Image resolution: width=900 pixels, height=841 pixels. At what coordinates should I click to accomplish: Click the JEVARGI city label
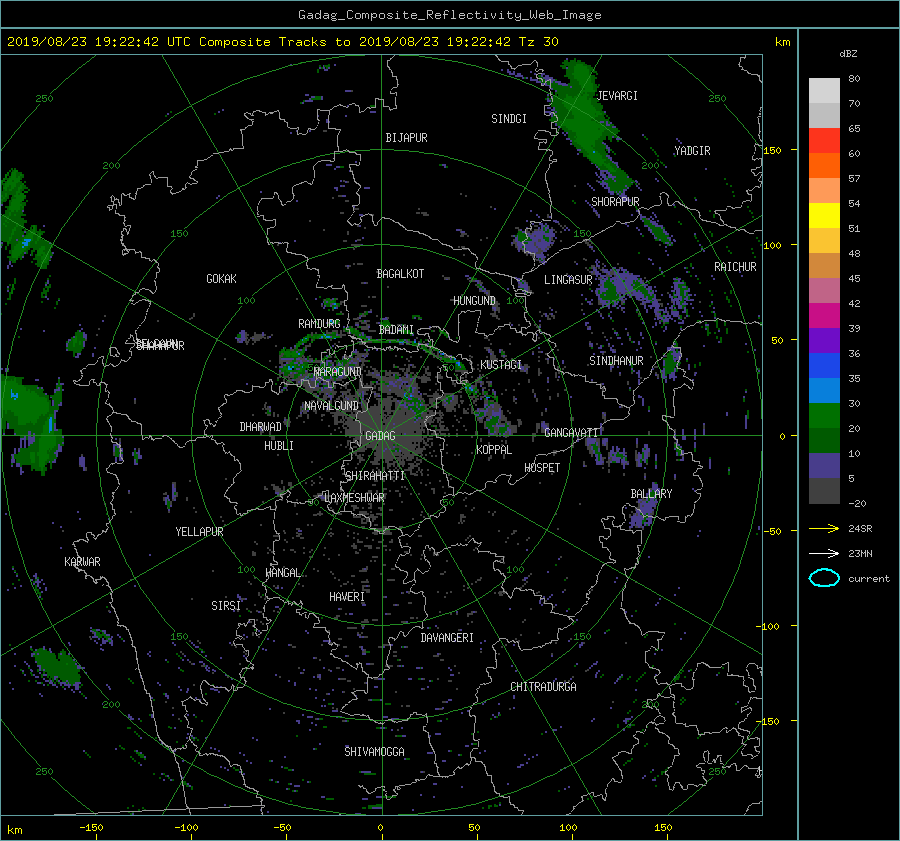click(x=618, y=96)
